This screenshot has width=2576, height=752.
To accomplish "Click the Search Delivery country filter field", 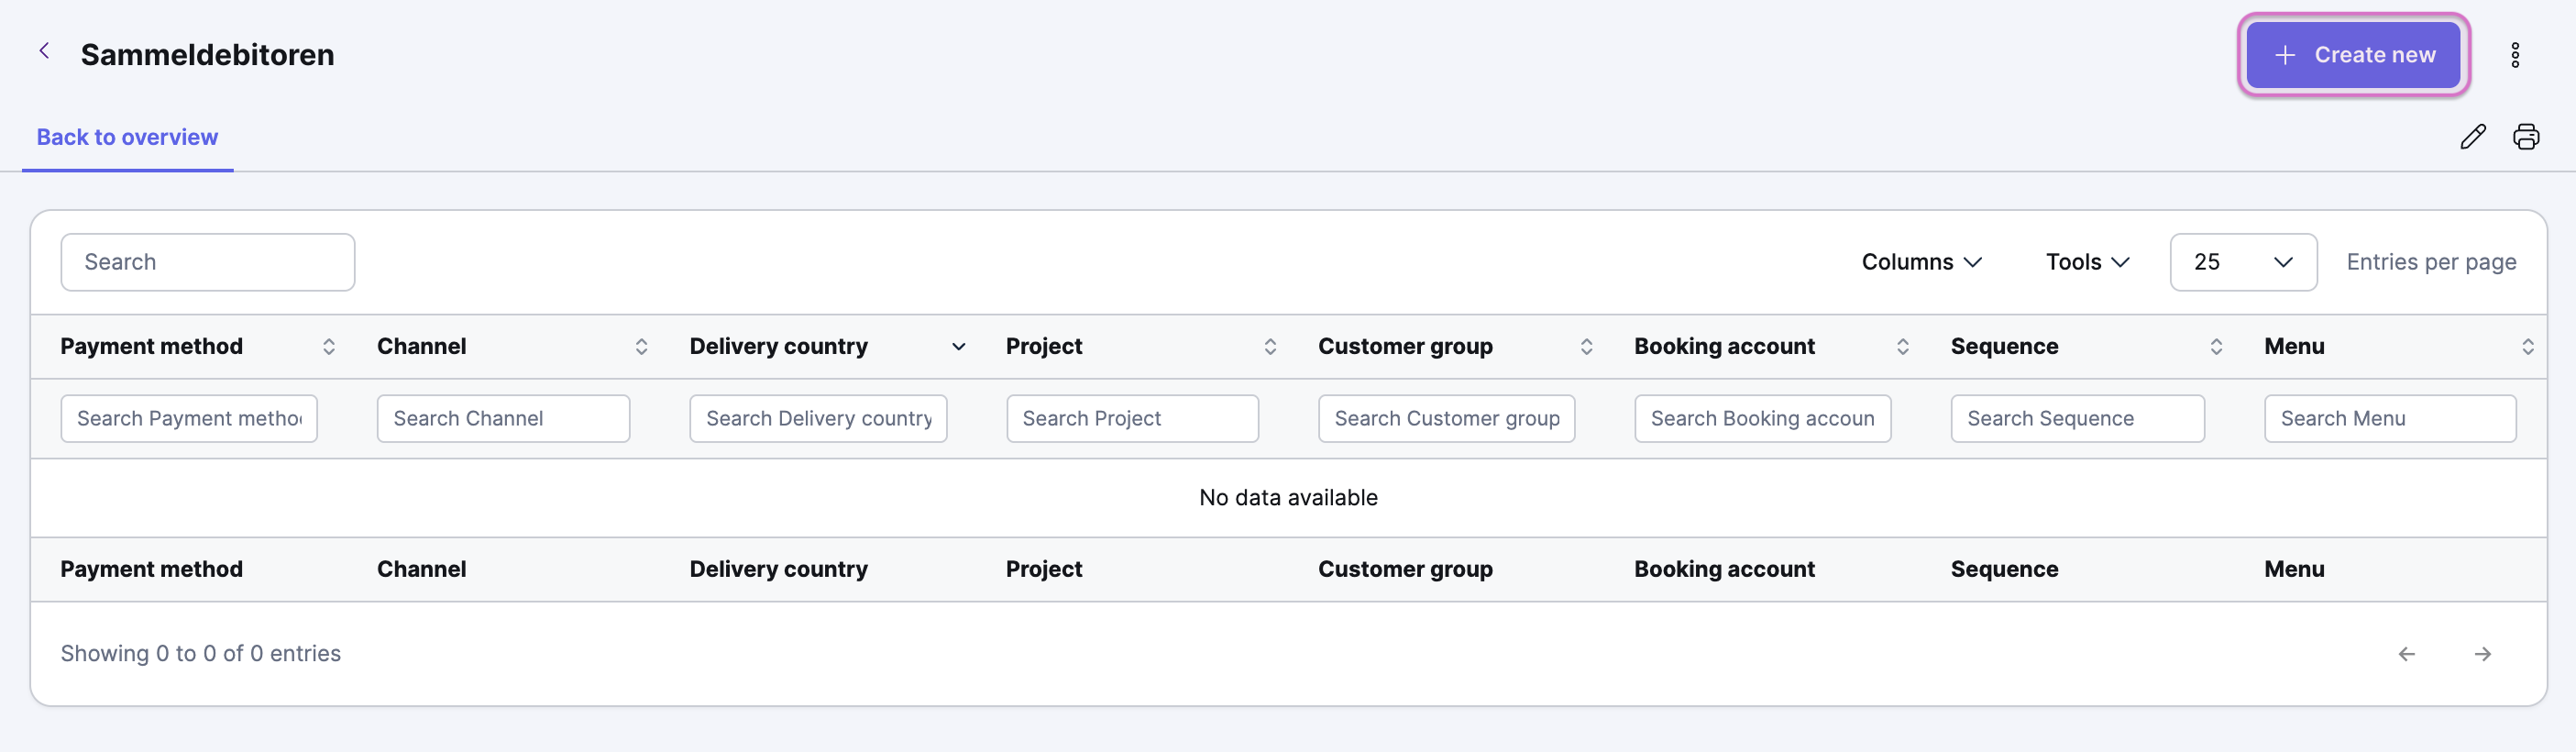I will (818, 419).
